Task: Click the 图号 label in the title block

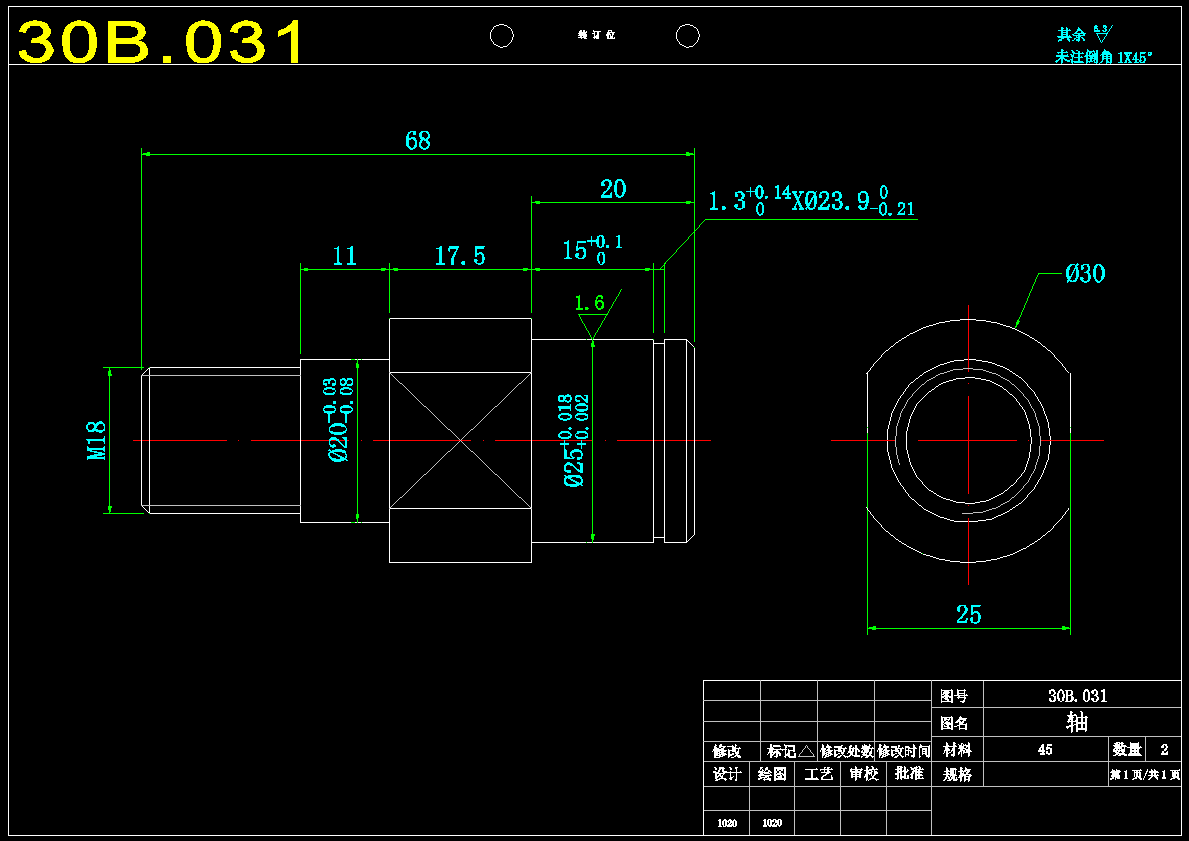Action: click(x=954, y=696)
